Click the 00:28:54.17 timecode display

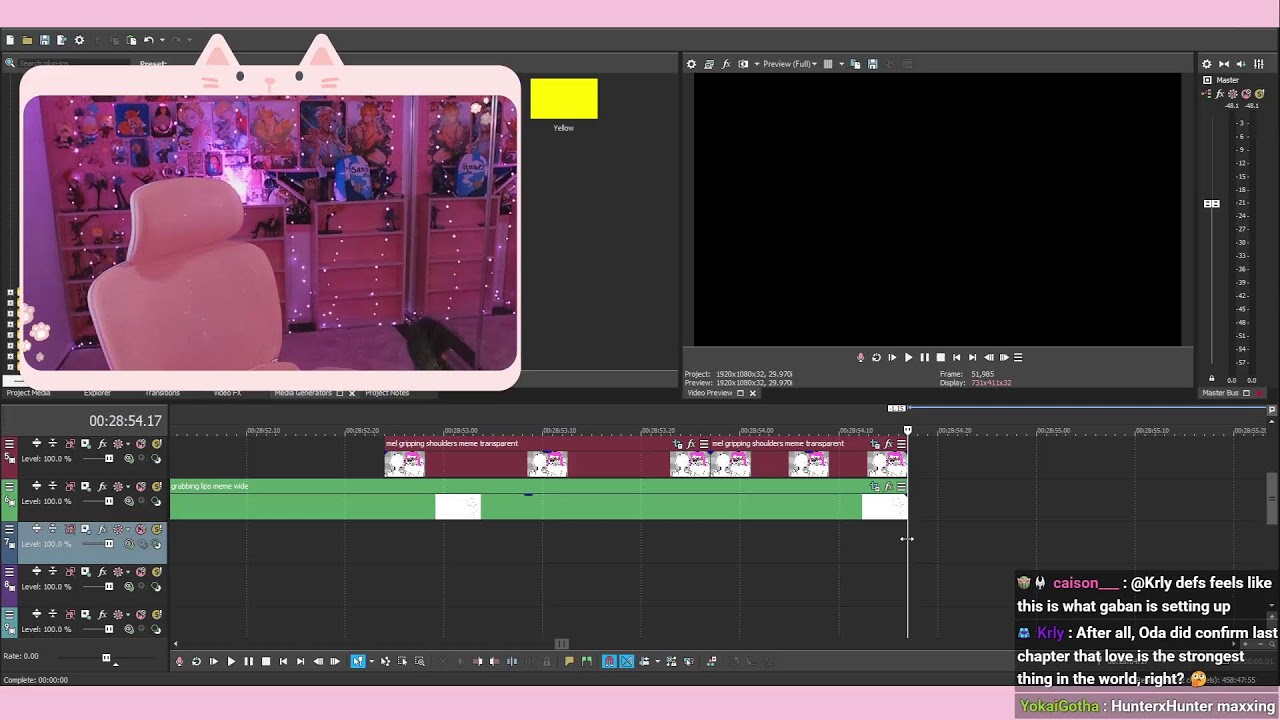pyautogui.click(x=125, y=421)
